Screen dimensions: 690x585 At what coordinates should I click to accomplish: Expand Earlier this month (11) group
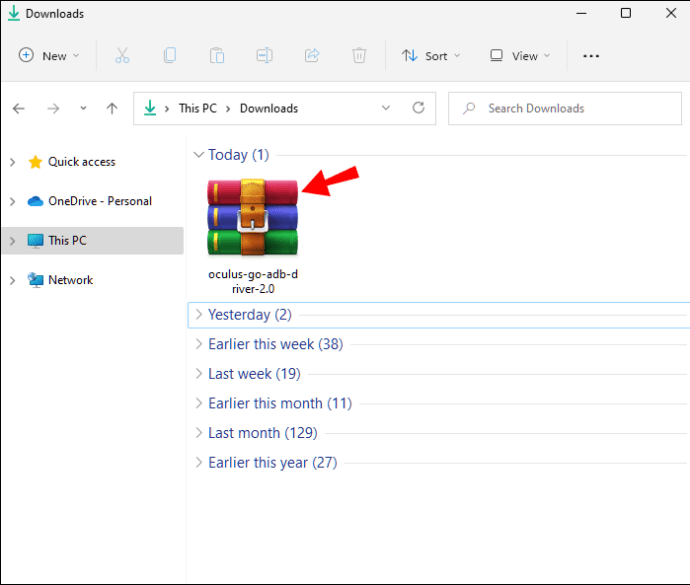click(199, 403)
